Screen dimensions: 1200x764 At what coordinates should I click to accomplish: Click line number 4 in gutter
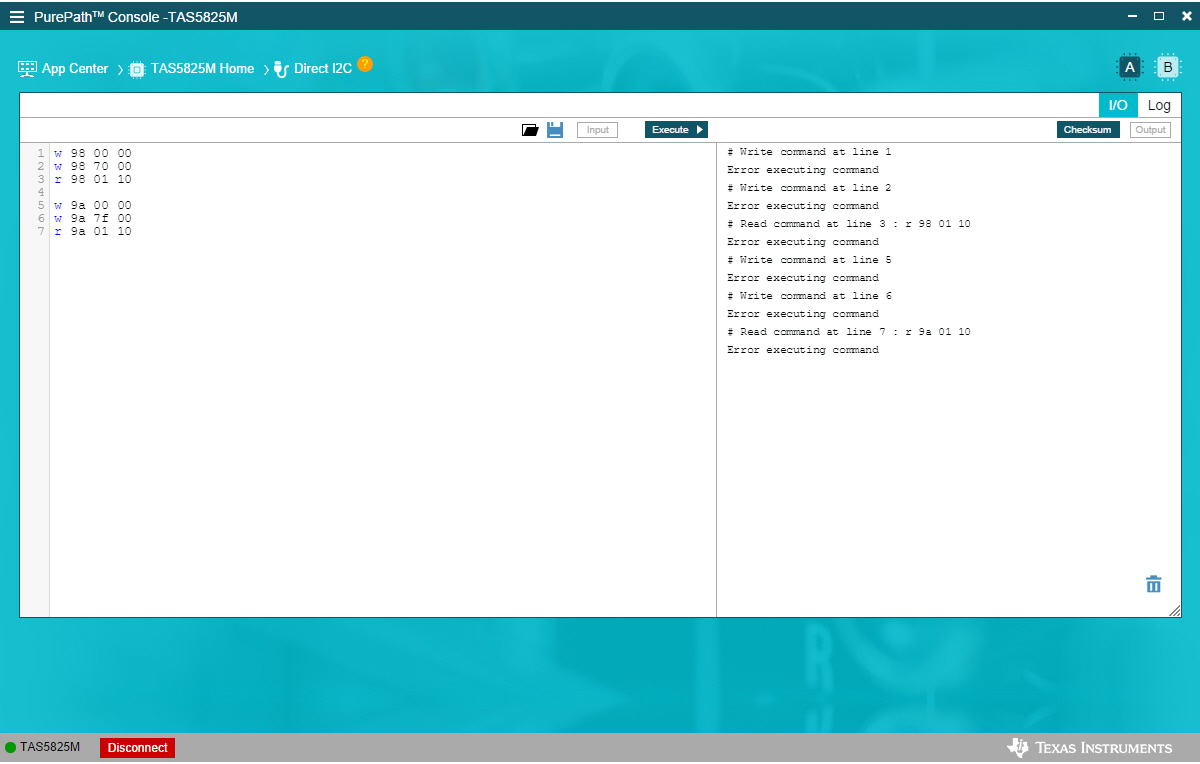click(x=41, y=193)
